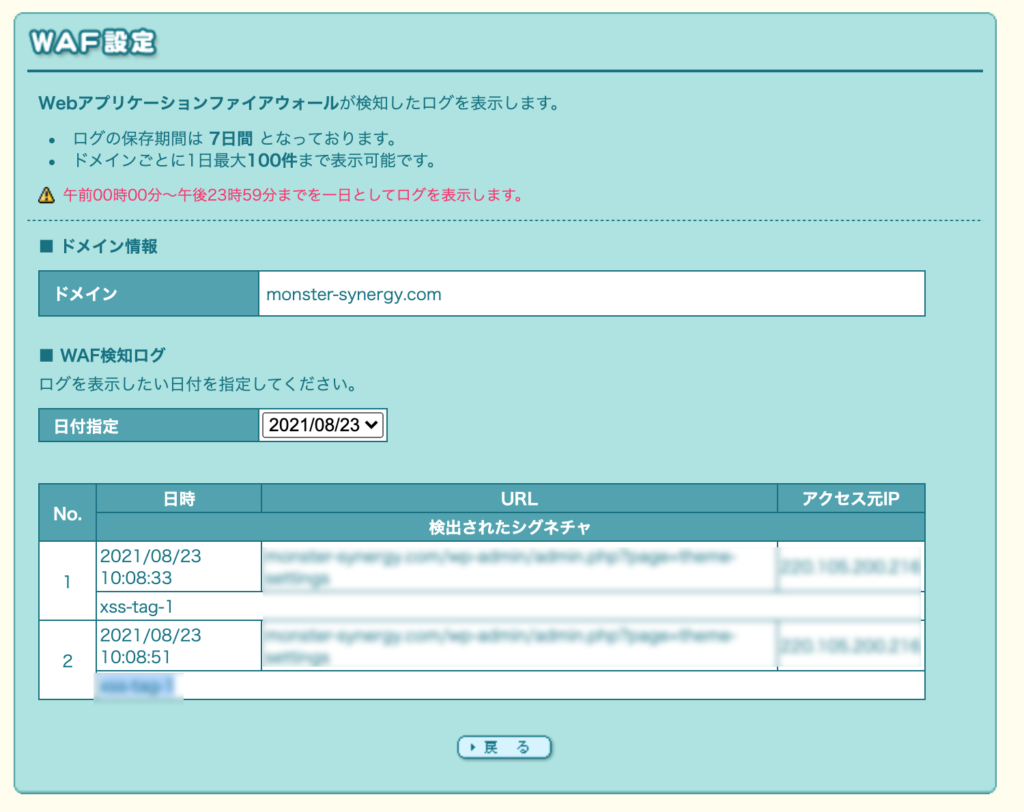1024x812 pixels.
Task: Select the アクセス元IP column header
Action: 850,499
